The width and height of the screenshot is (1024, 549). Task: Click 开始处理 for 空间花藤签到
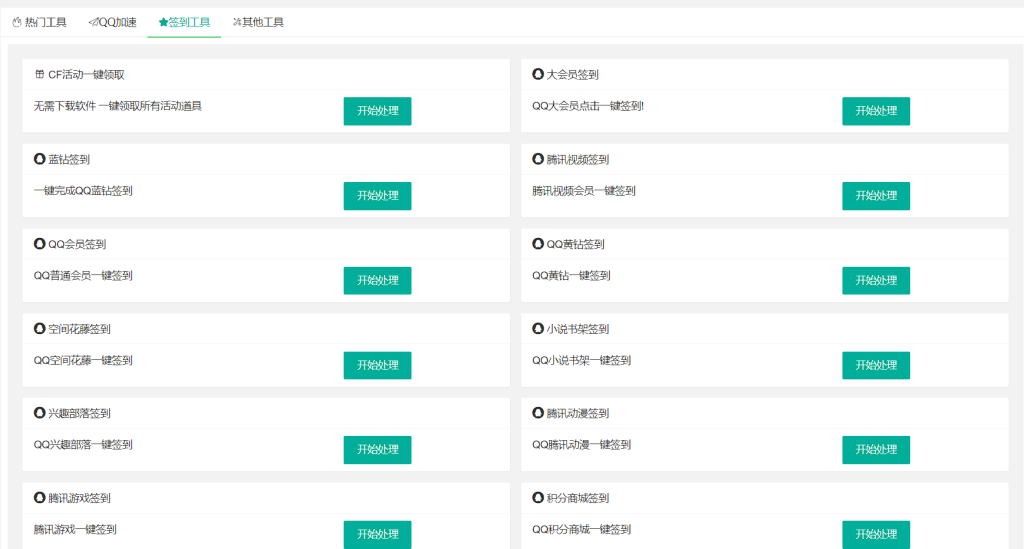click(377, 365)
